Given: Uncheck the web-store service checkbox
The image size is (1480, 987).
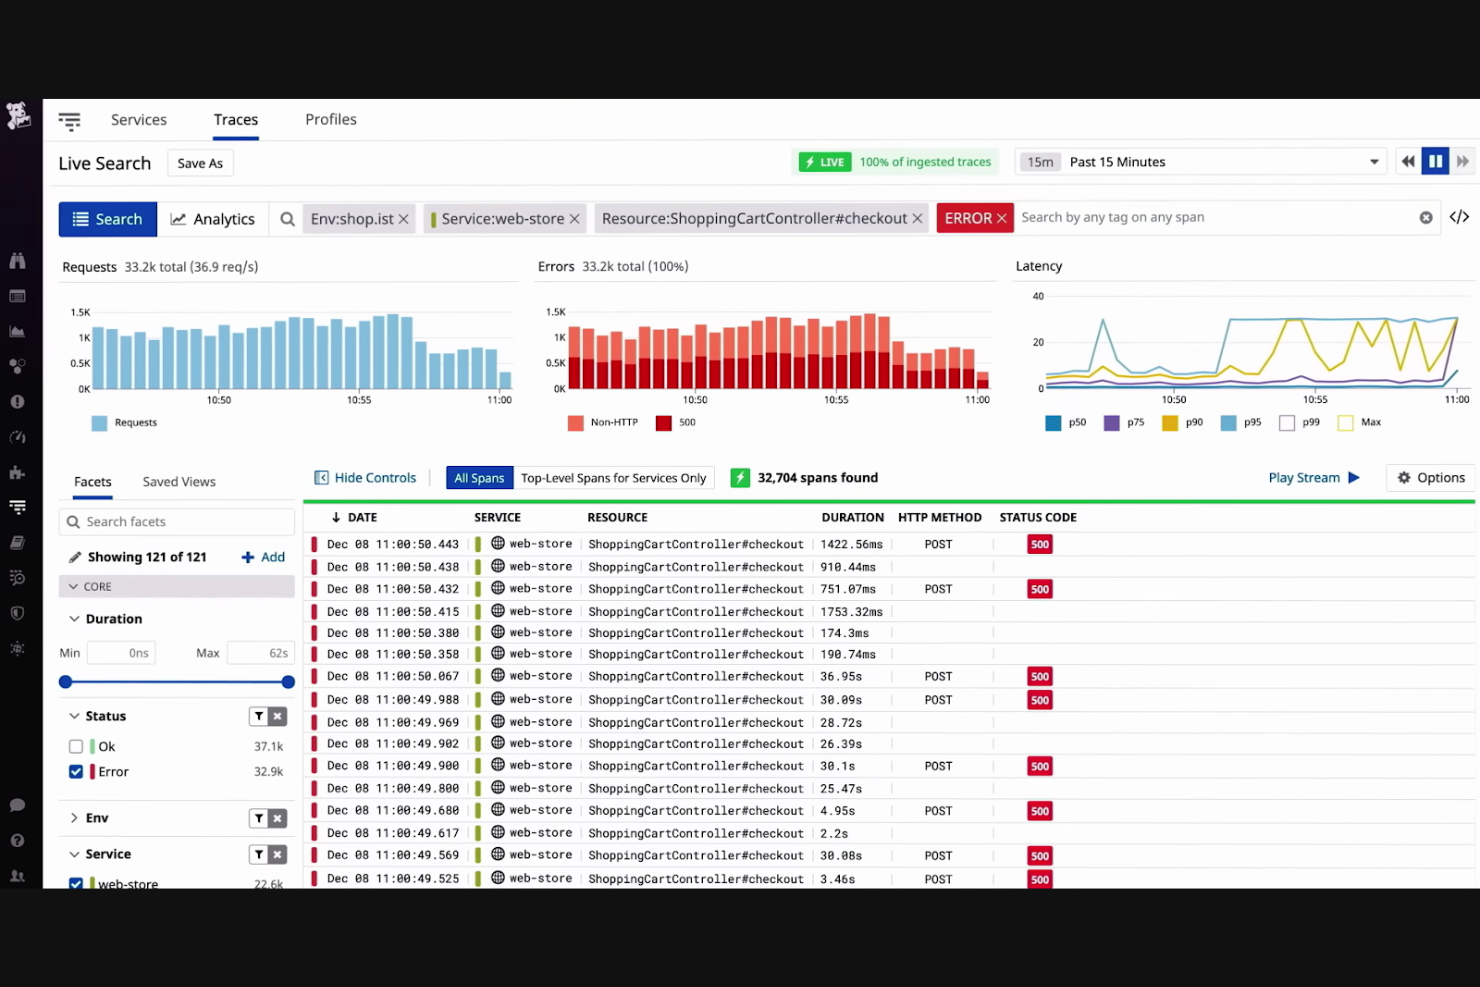Looking at the screenshot, I should (x=76, y=884).
